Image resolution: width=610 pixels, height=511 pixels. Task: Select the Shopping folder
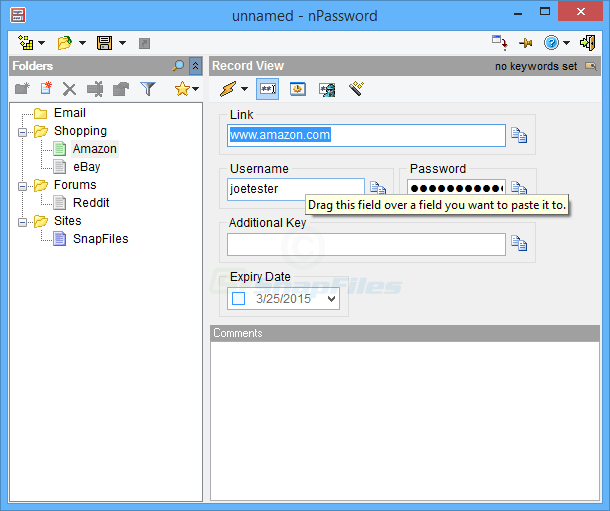(80, 131)
